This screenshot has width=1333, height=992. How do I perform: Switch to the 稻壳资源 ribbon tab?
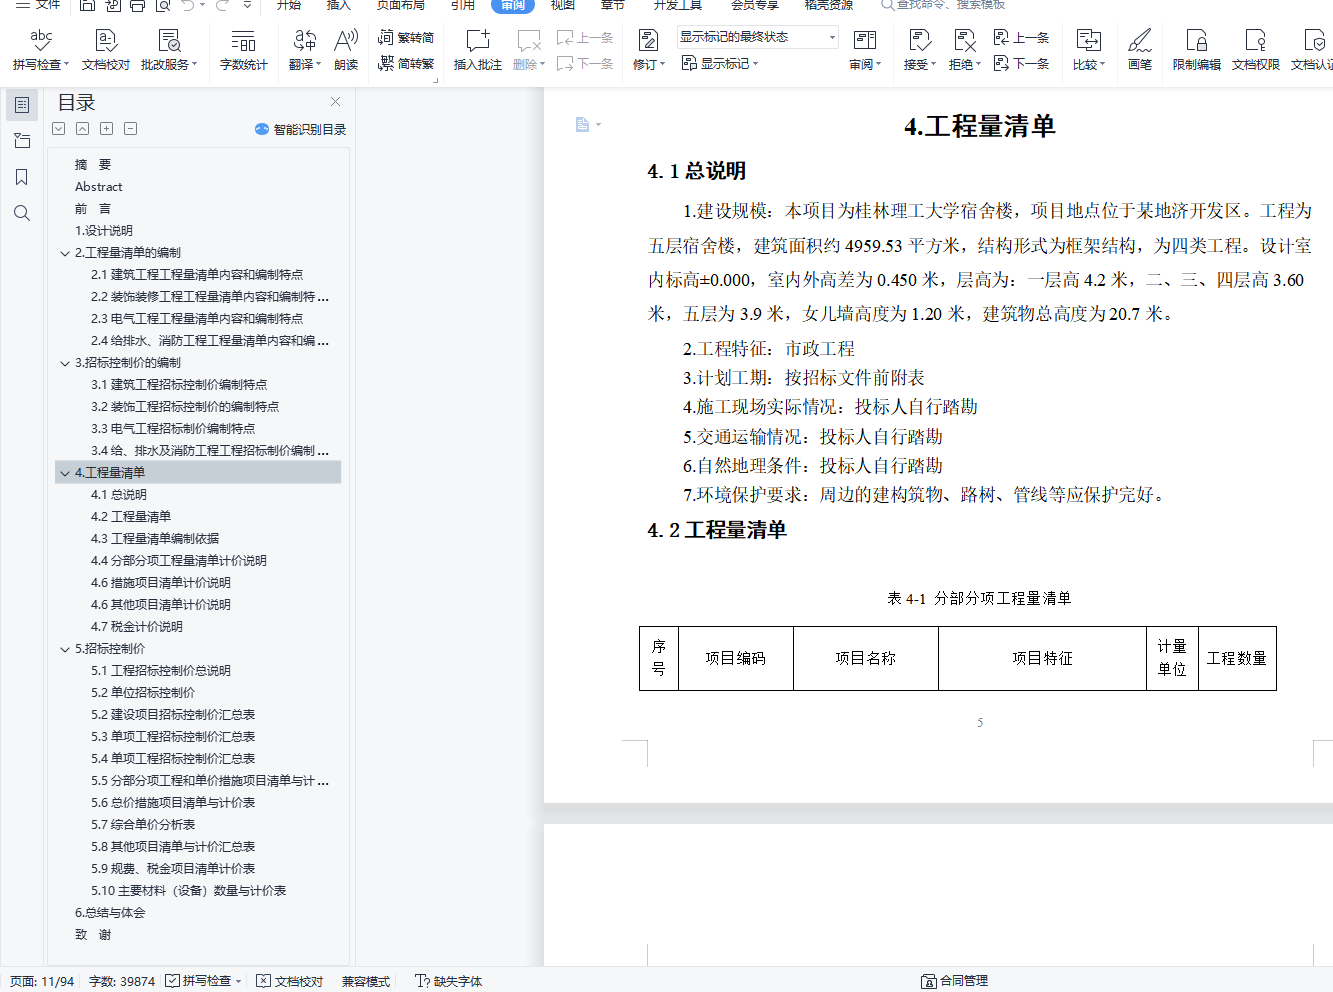point(829,6)
